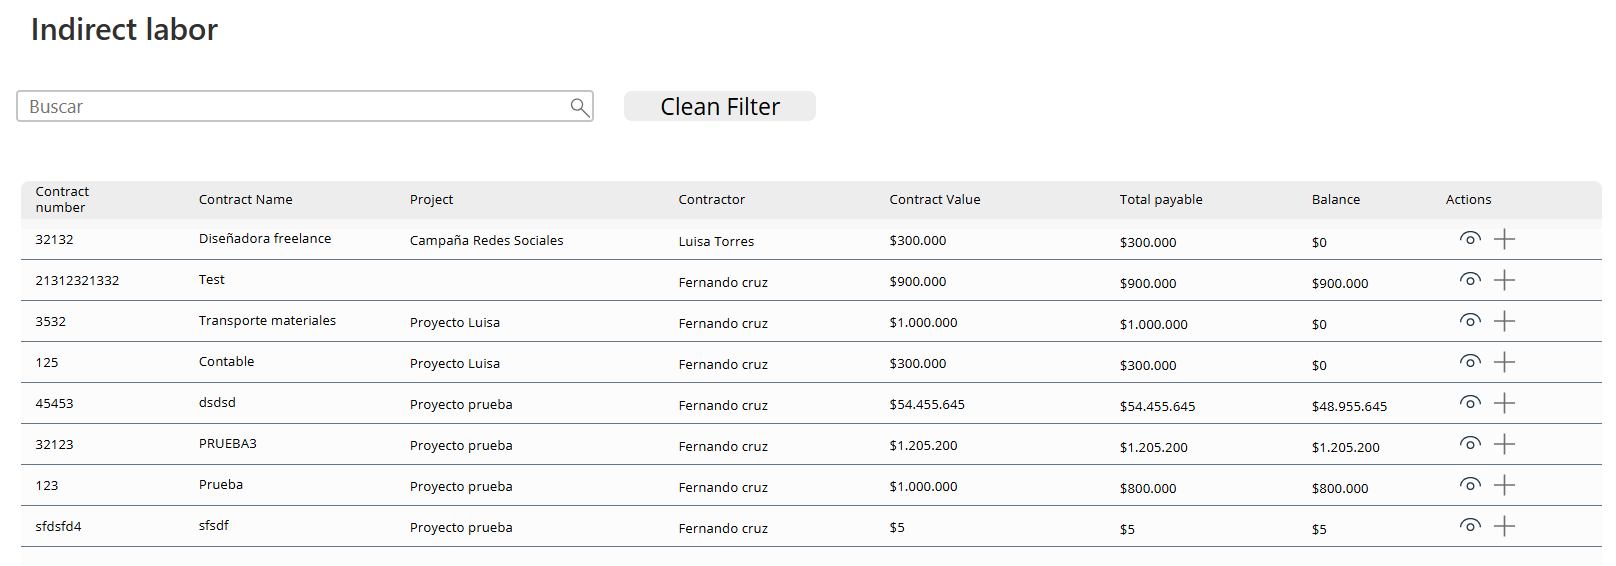The width and height of the screenshot is (1616, 566).
Task: Focus the Buscar search field
Action: [290, 107]
